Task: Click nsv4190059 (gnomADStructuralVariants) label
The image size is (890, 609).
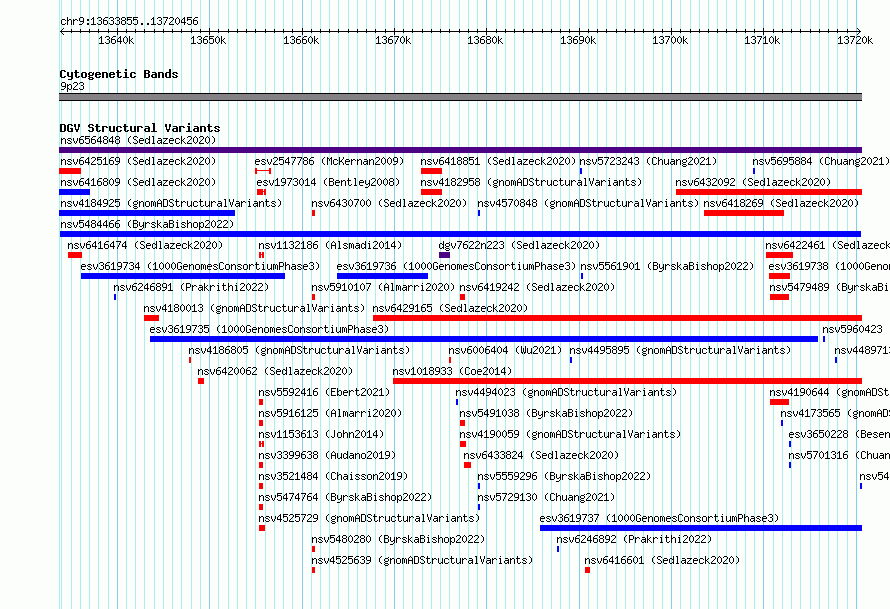Action: (x=570, y=434)
